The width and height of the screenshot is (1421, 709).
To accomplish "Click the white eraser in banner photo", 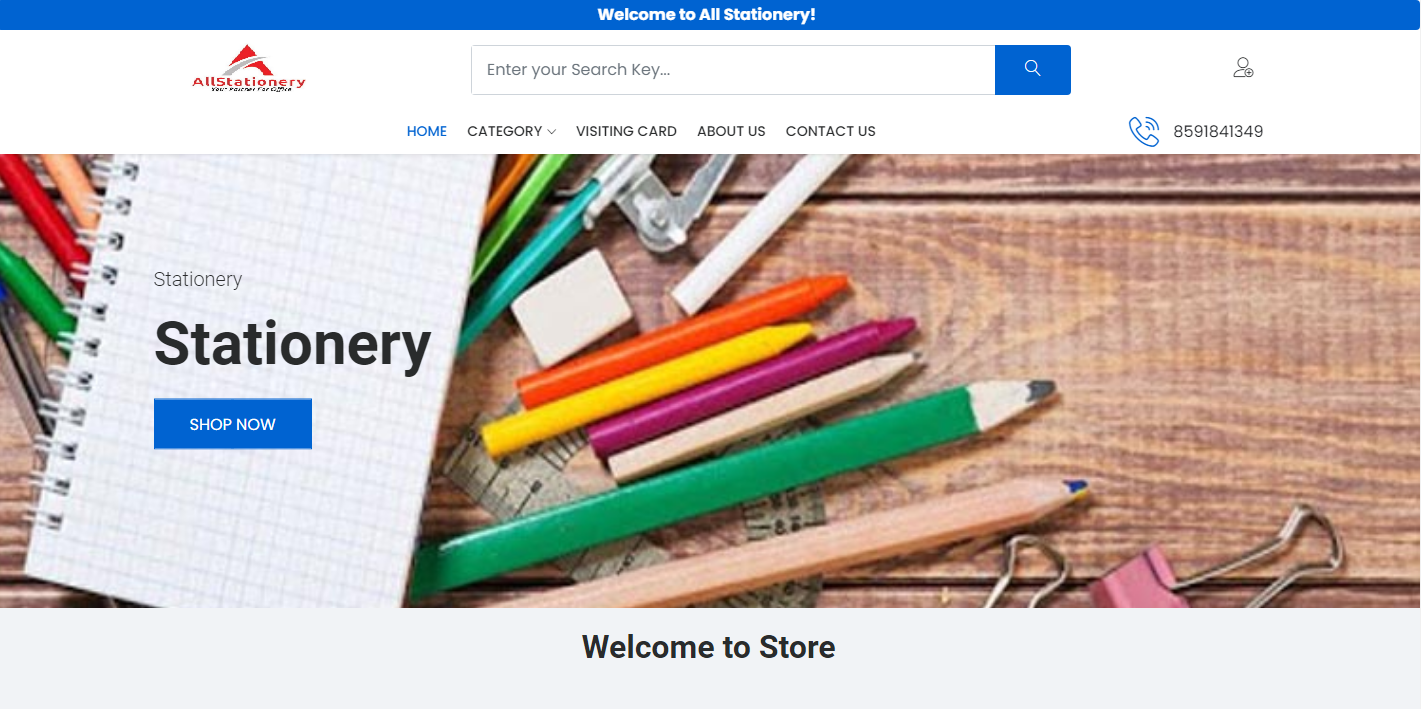I will coord(571,307).
